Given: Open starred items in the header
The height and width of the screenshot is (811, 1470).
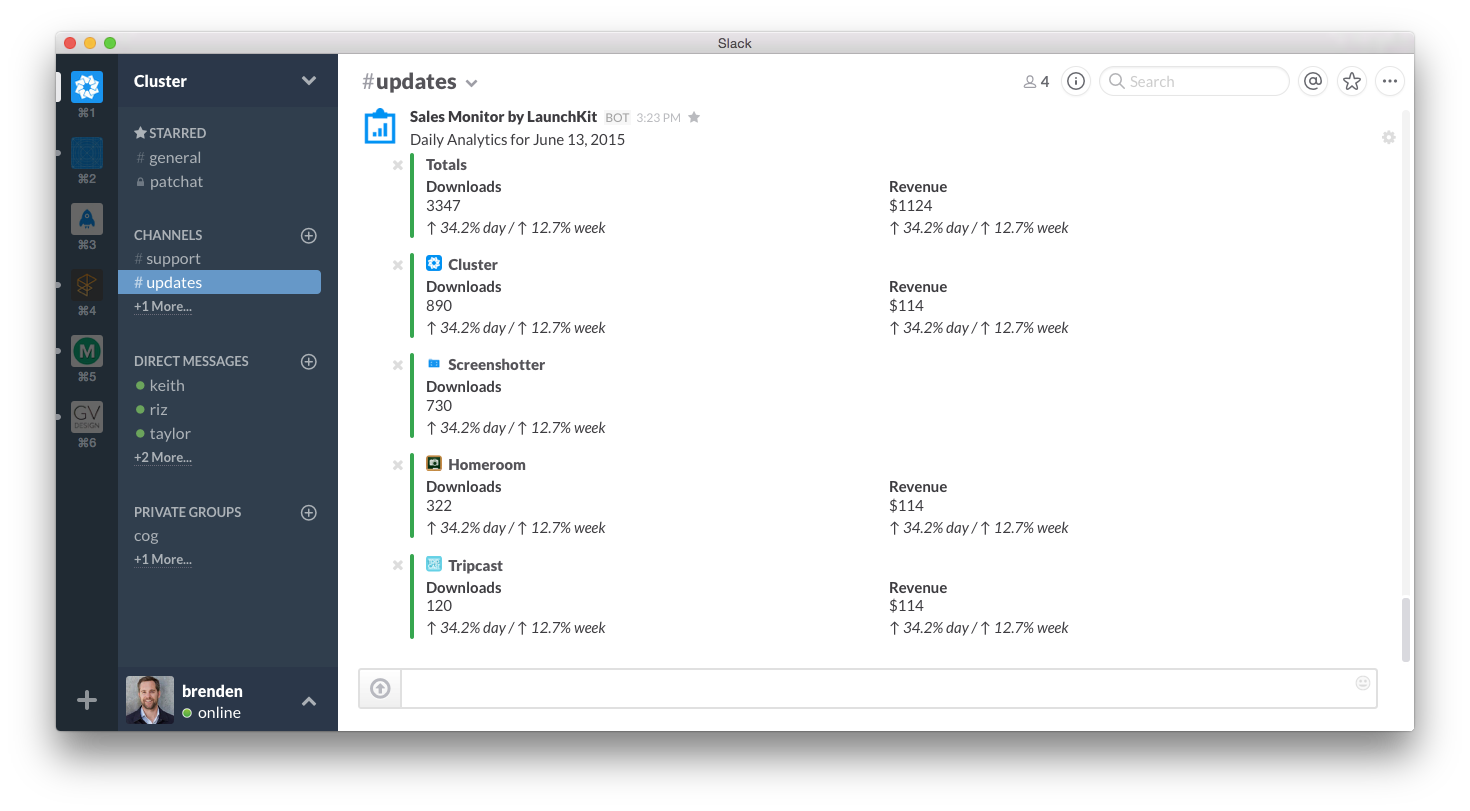Looking at the screenshot, I should 1352,82.
